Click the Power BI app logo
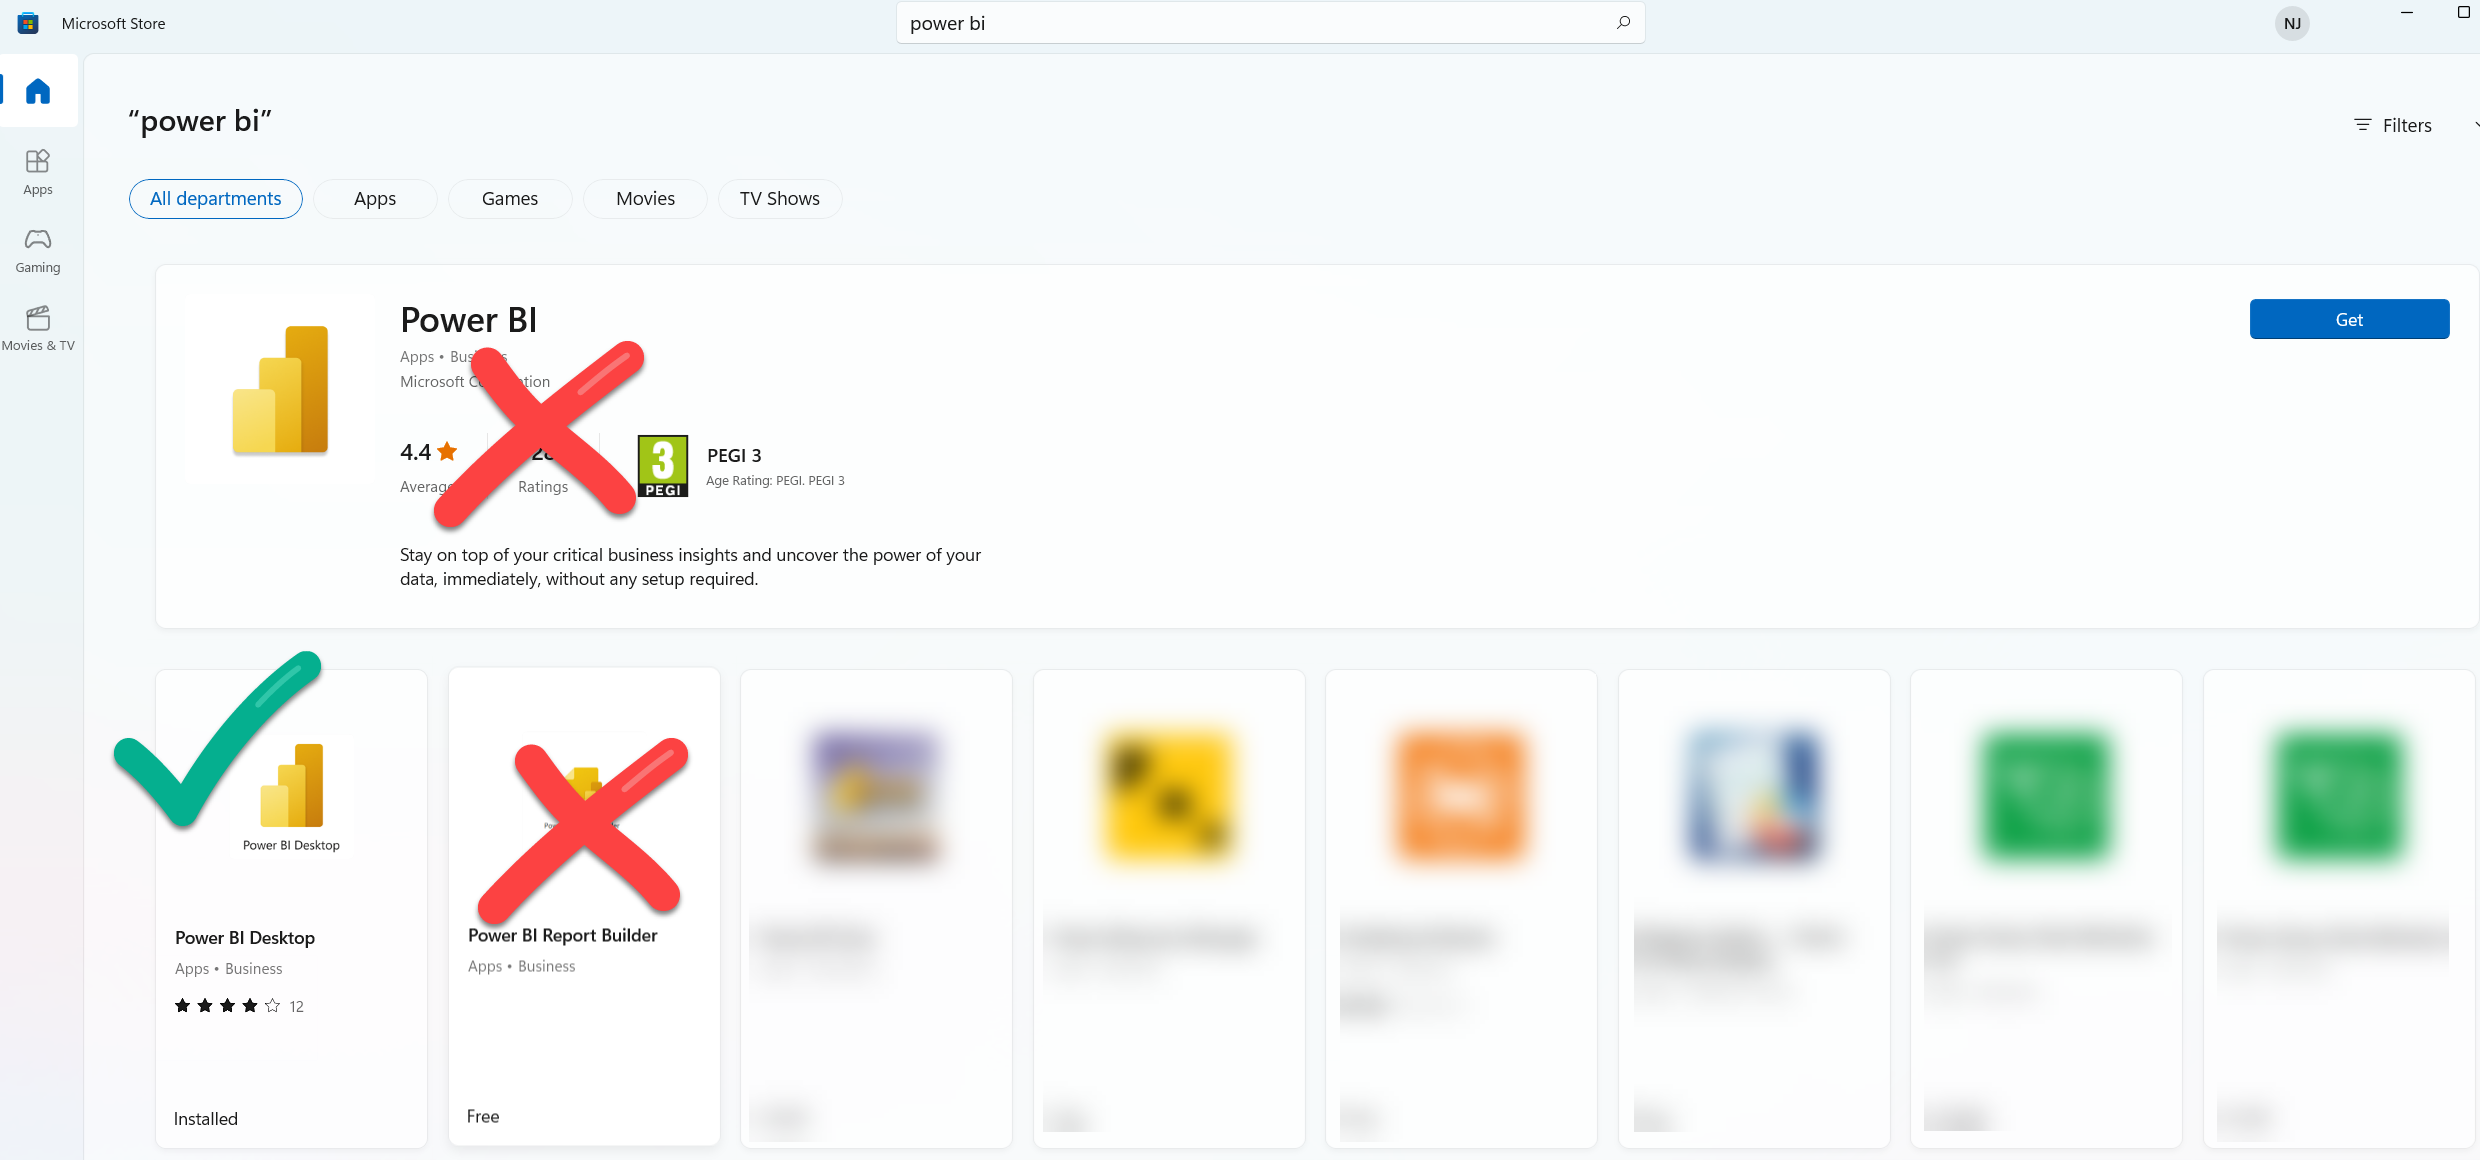This screenshot has width=2480, height=1160. (x=280, y=390)
